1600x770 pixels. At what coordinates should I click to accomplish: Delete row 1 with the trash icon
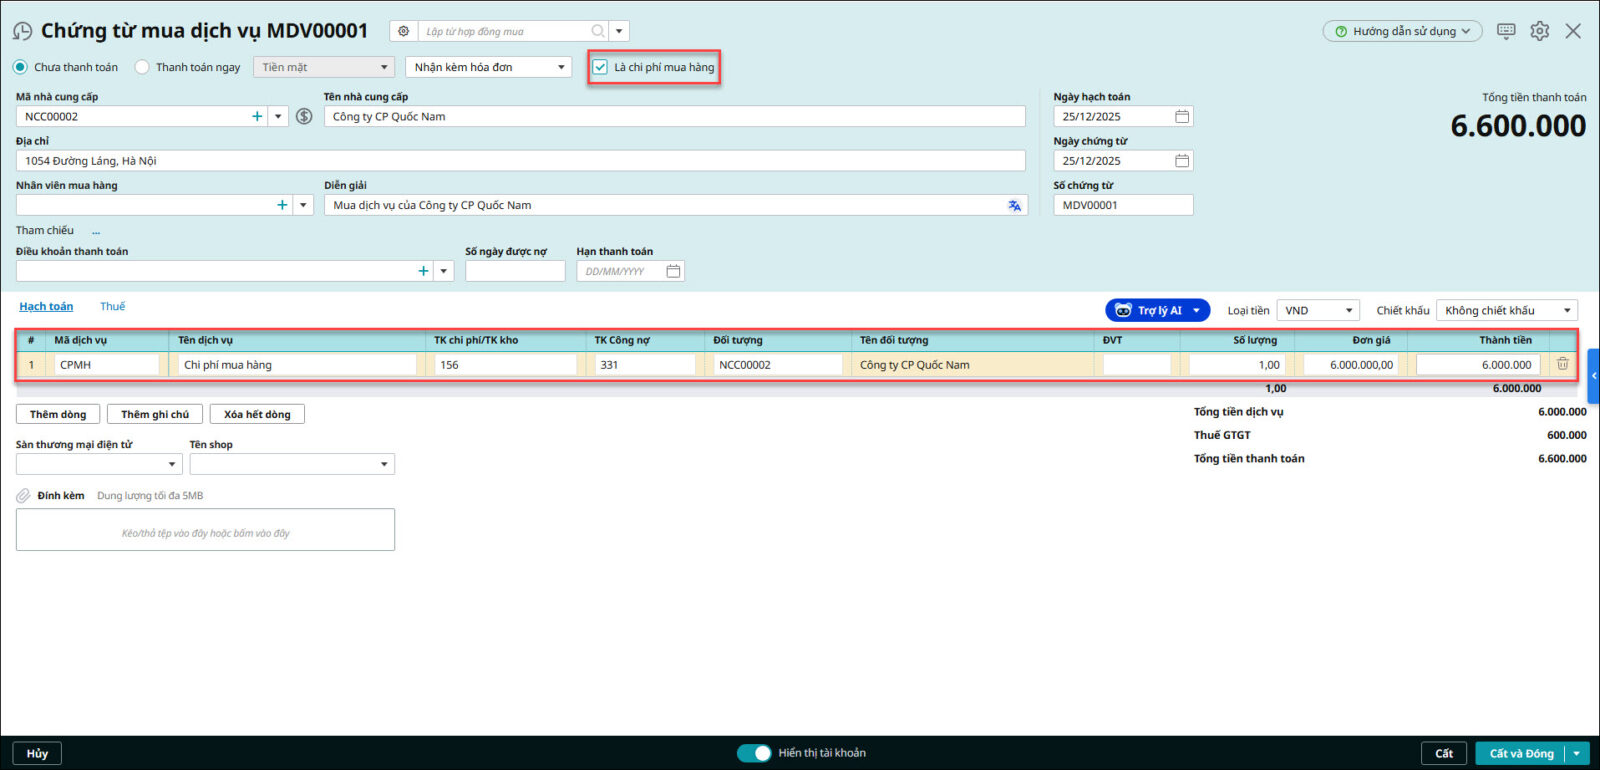(1562, 365)
